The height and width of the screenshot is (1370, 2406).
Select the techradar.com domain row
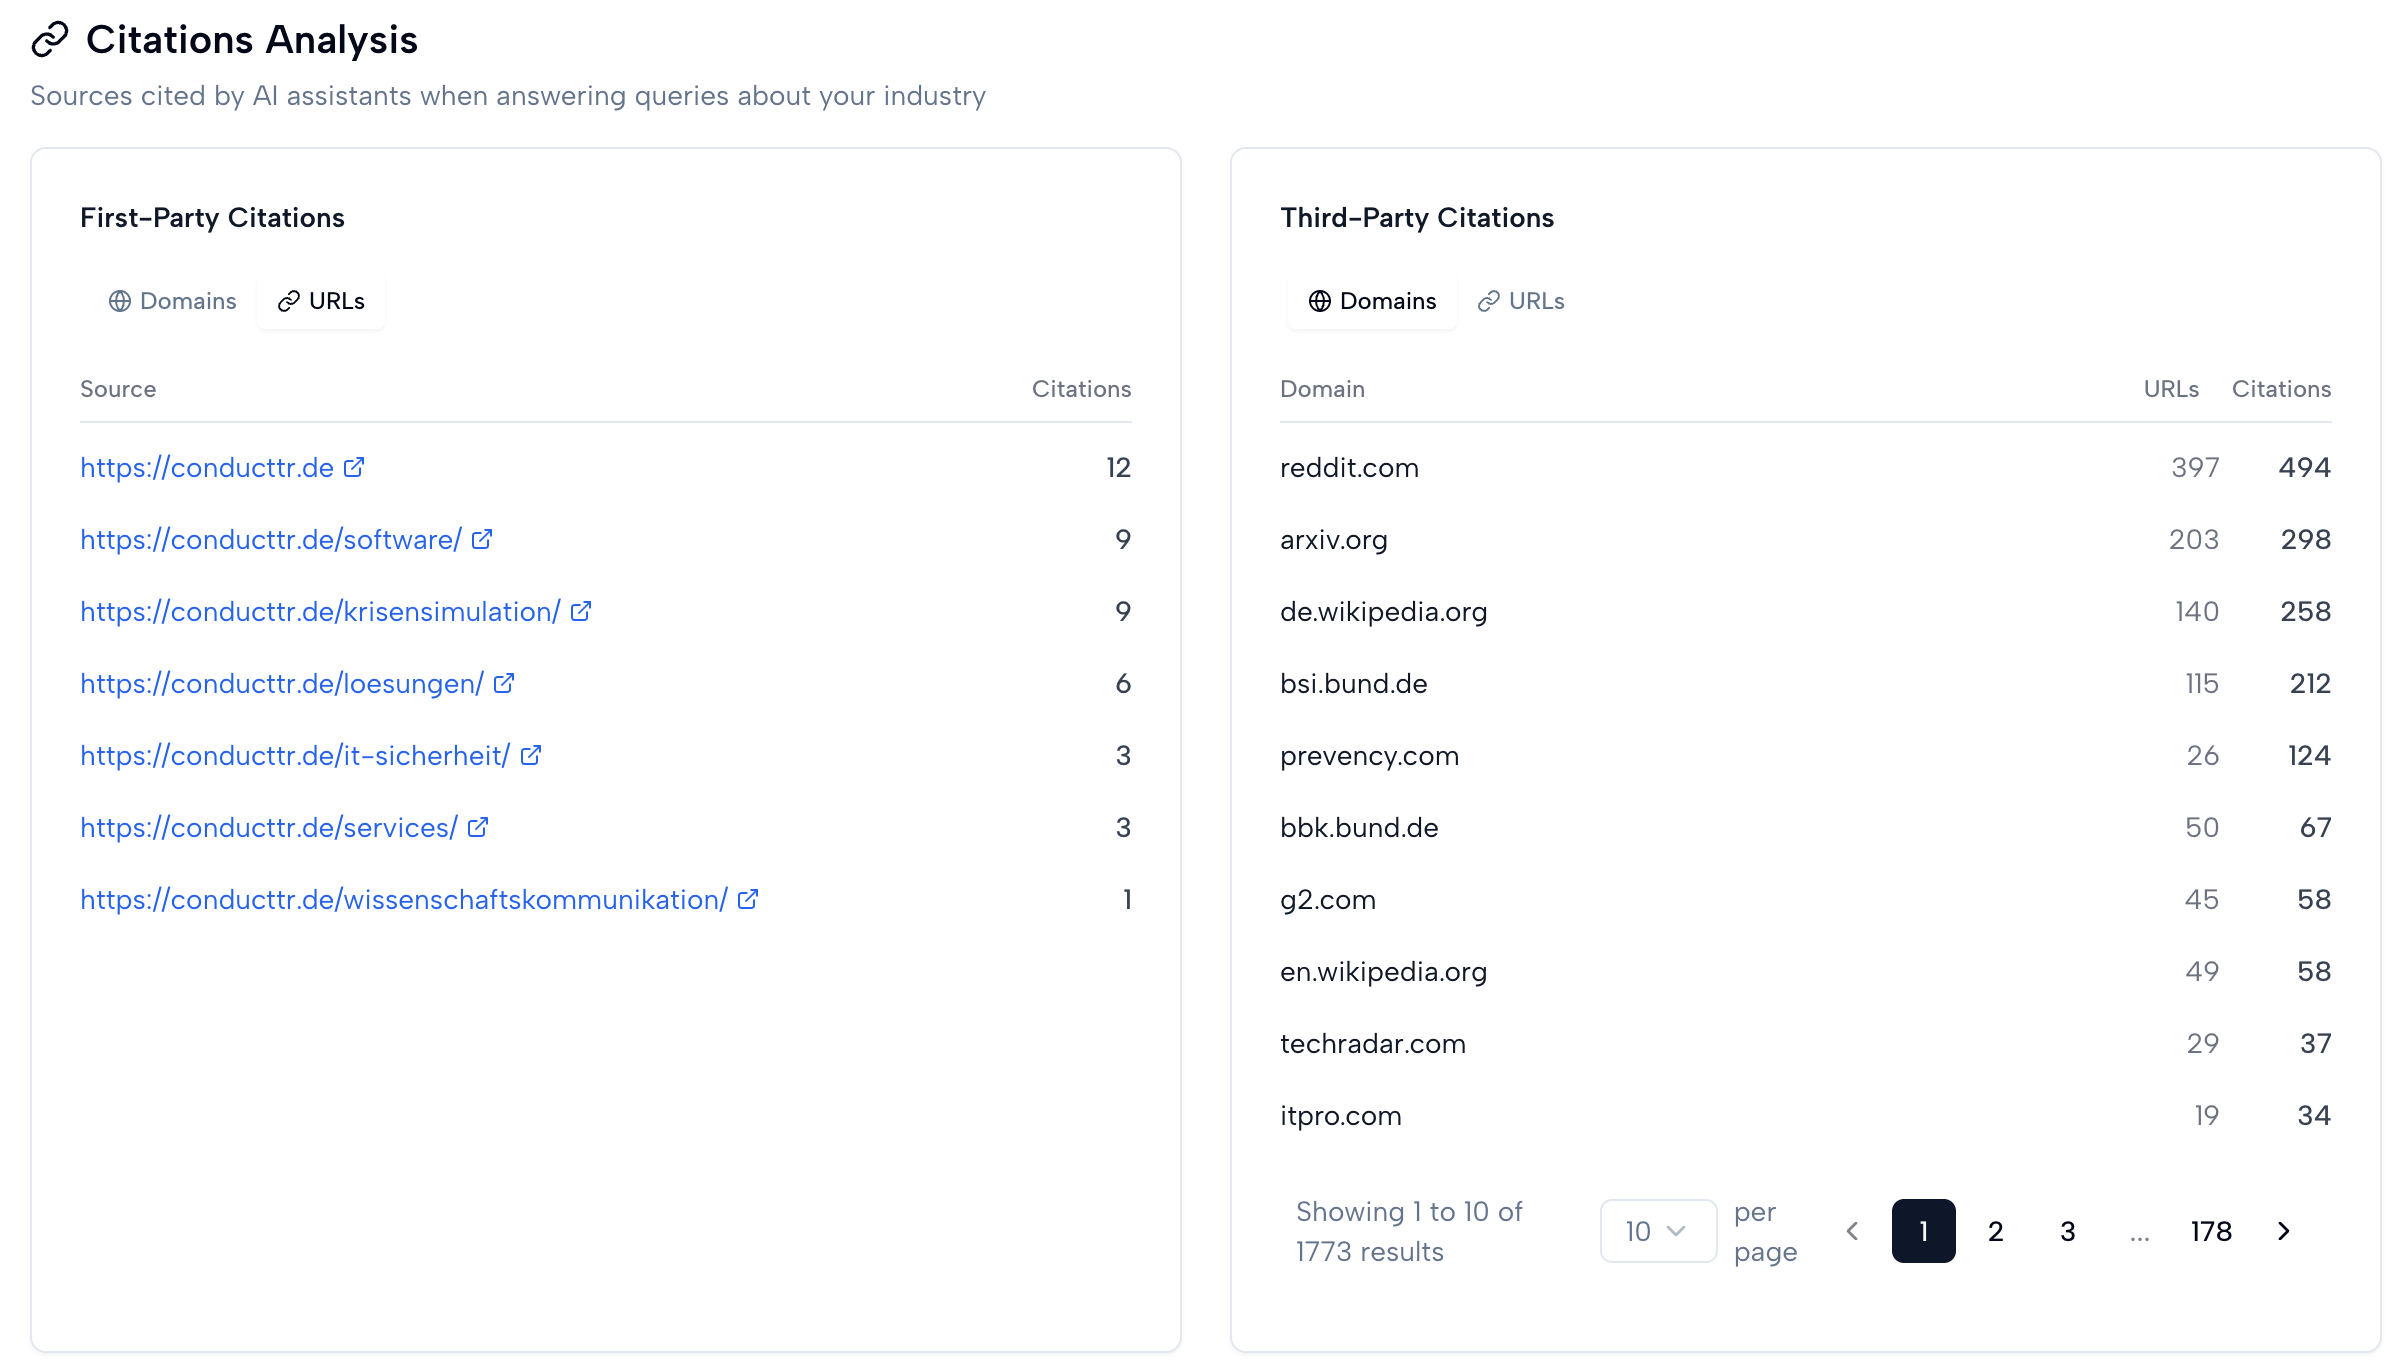pyautogui.click(x=1806, y=1043)
